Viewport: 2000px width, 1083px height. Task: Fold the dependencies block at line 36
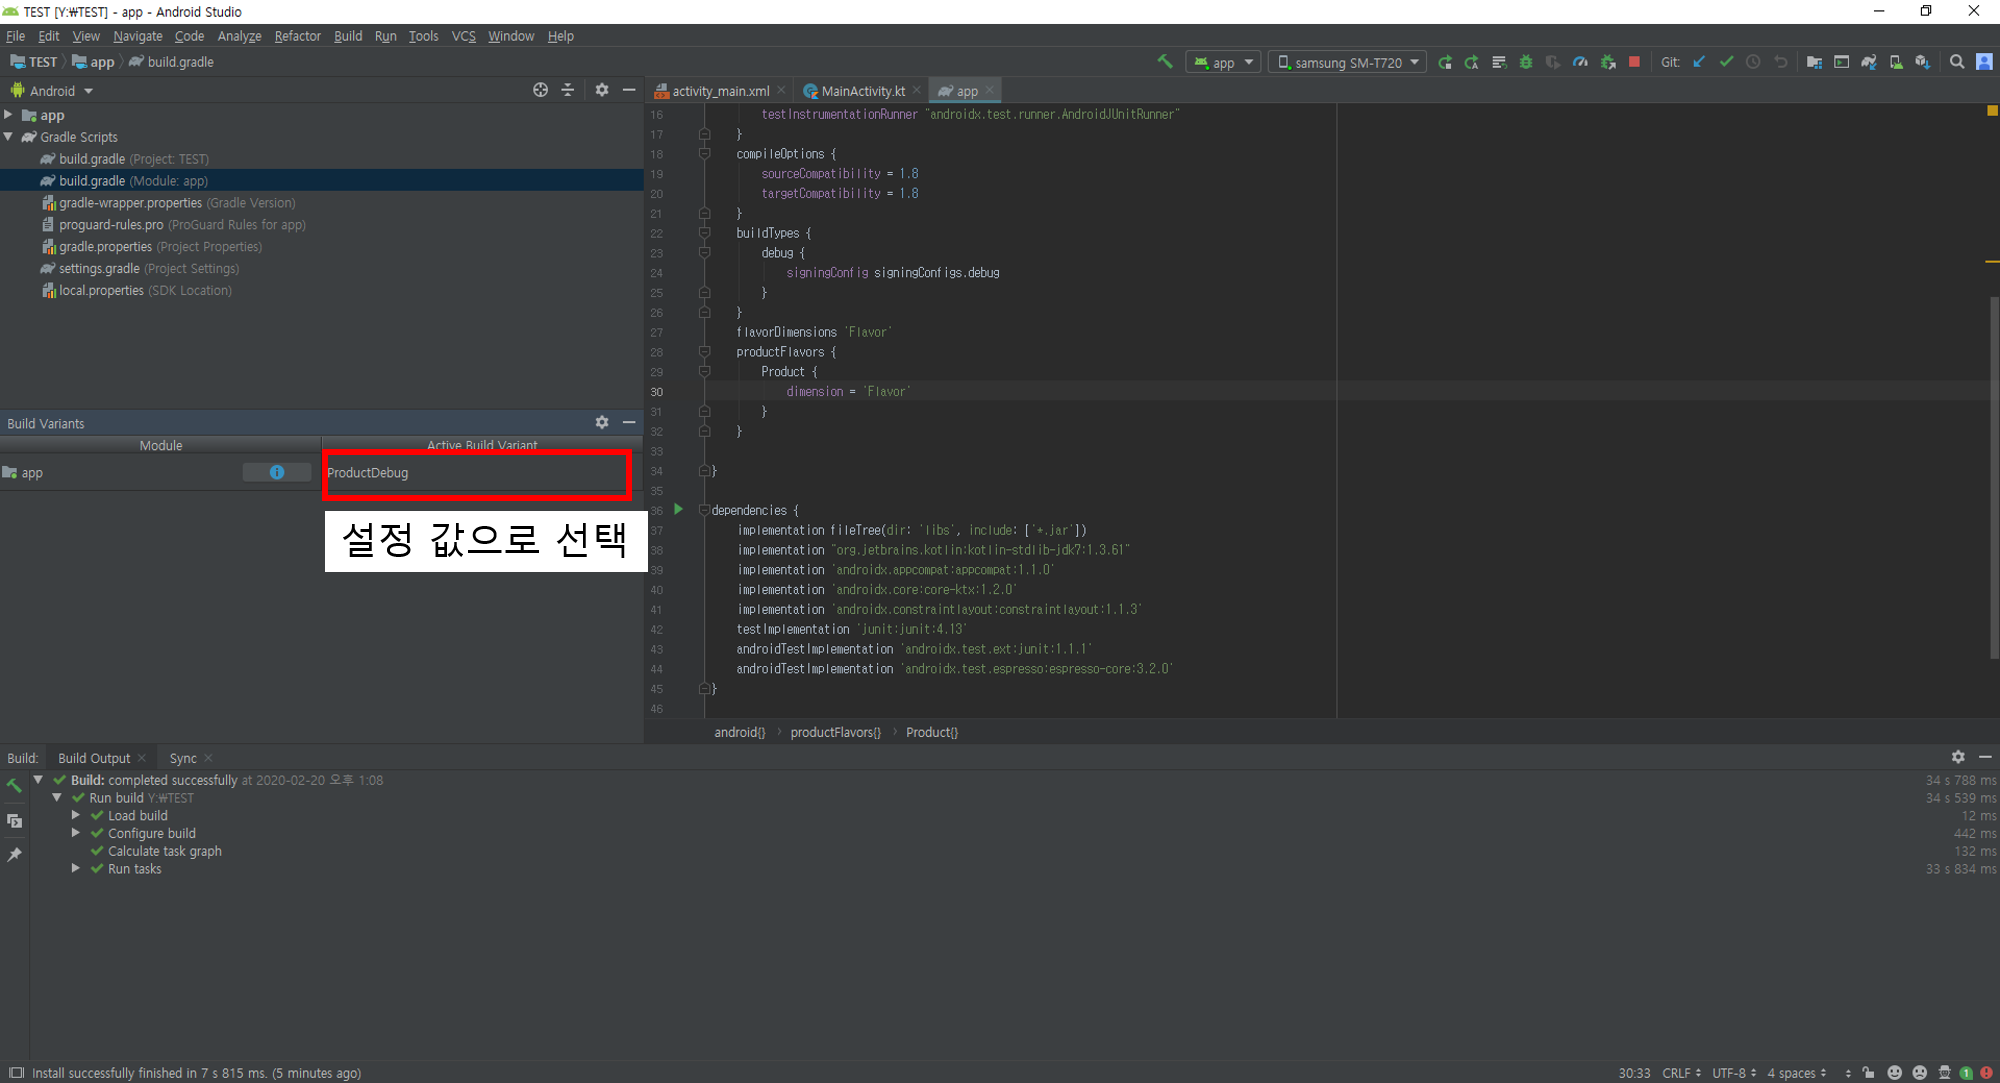click(x=704, y=511)
